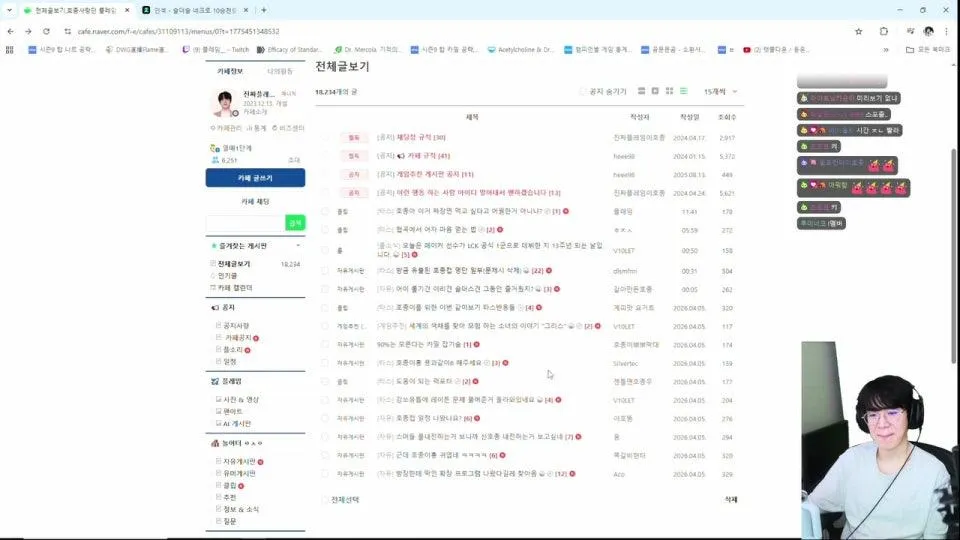
Task: Click the cafe profile thumbnail image
Action: pos(225,103)
